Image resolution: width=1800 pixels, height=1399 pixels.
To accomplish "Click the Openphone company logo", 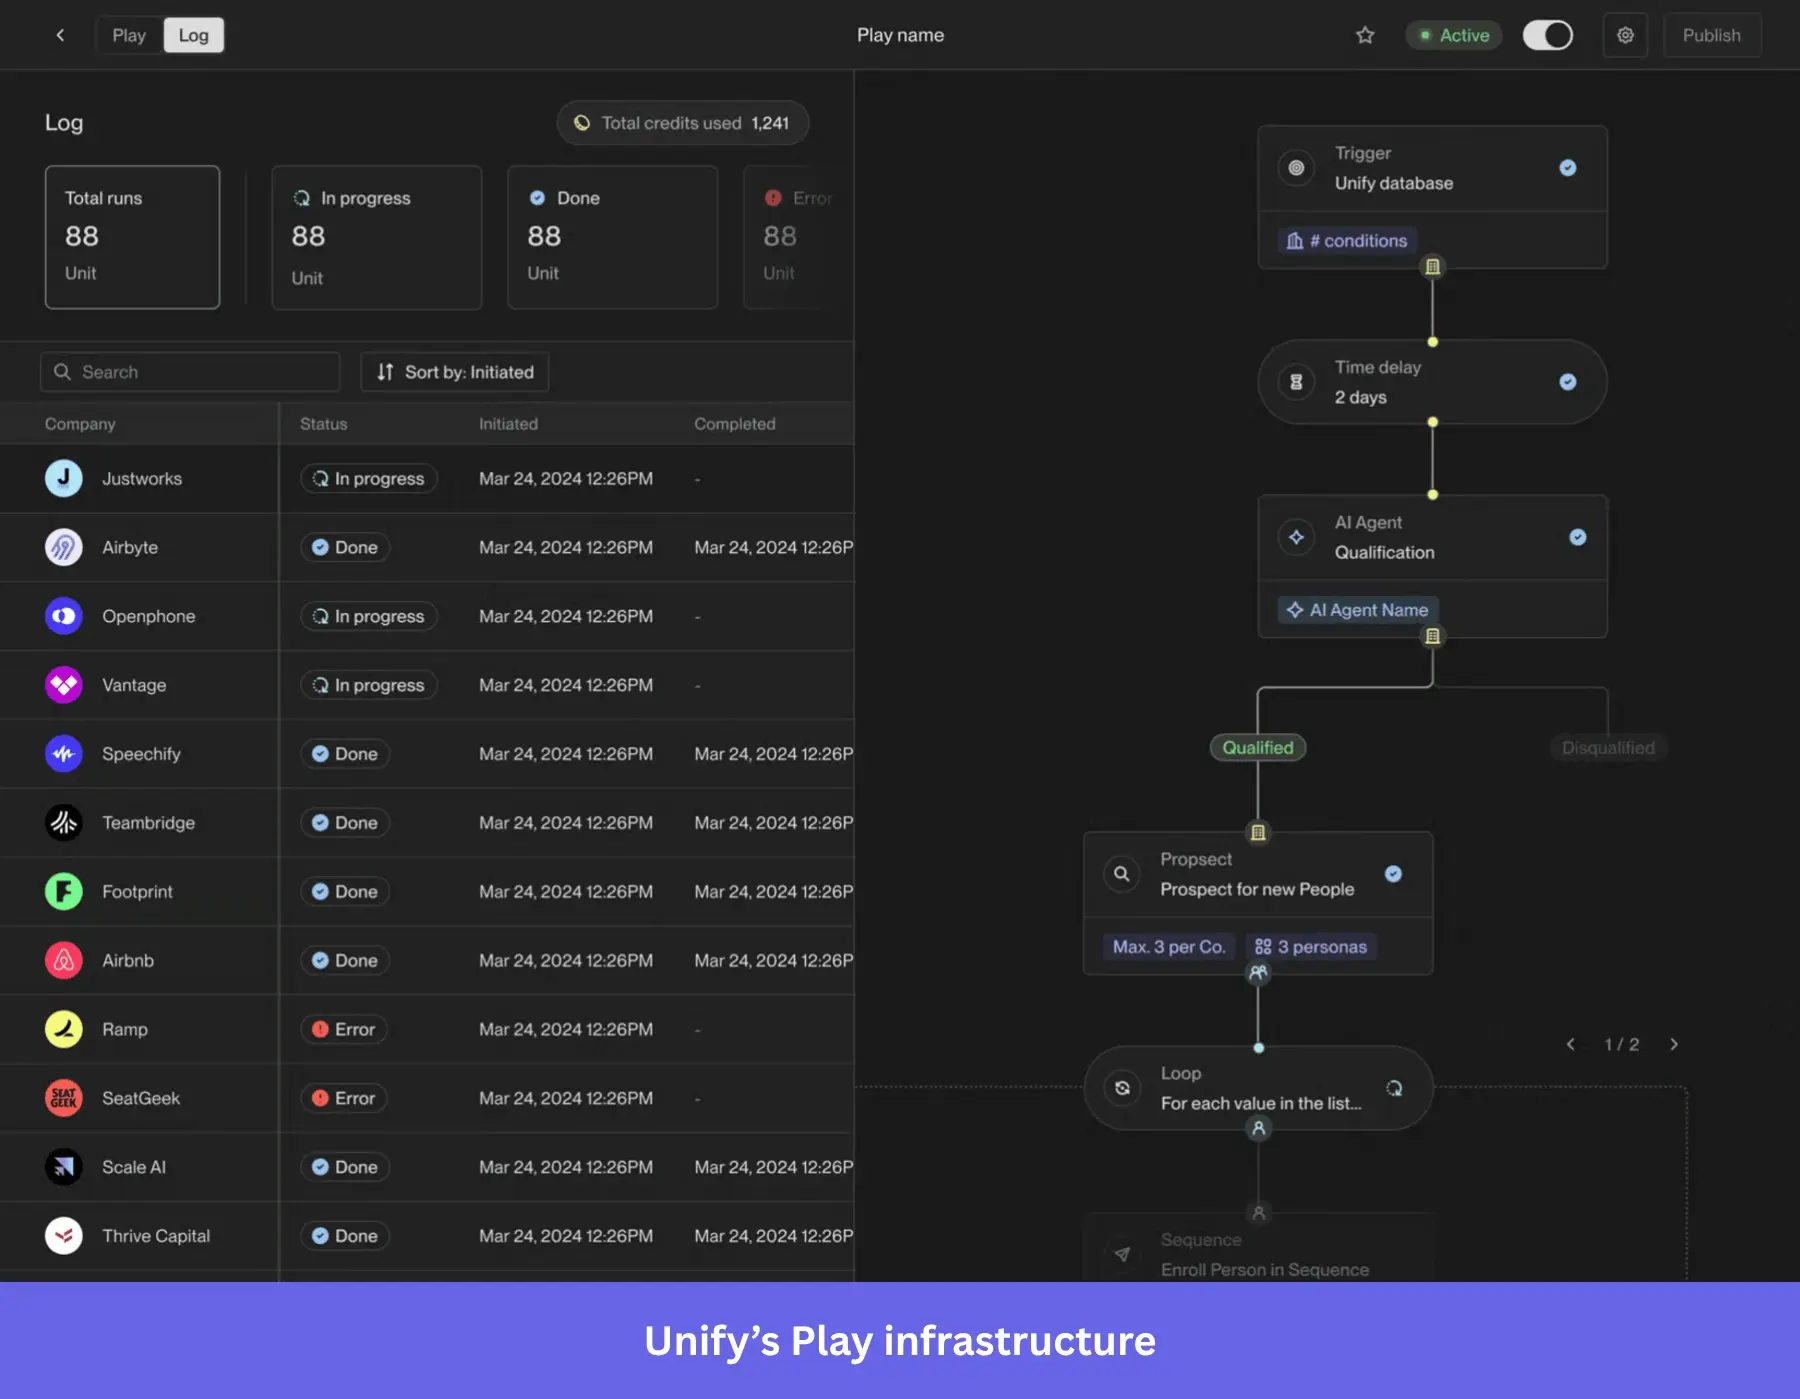I will pyautogui.click(x=64, y=616).
